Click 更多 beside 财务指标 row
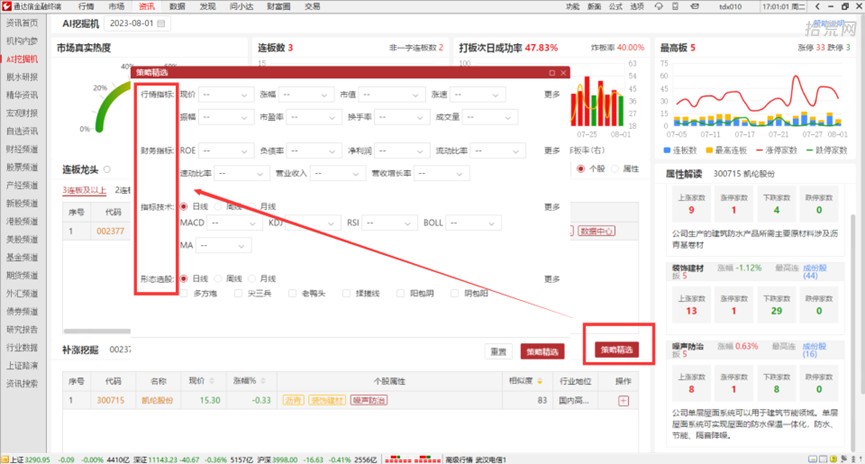Screen dimensions: 865x464 [552, 150]
